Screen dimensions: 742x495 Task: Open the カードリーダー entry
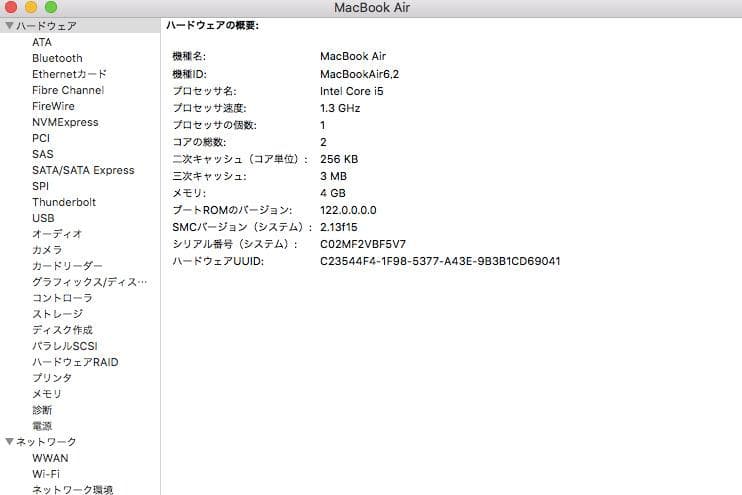pyautogui.click(x=67, y=266)
